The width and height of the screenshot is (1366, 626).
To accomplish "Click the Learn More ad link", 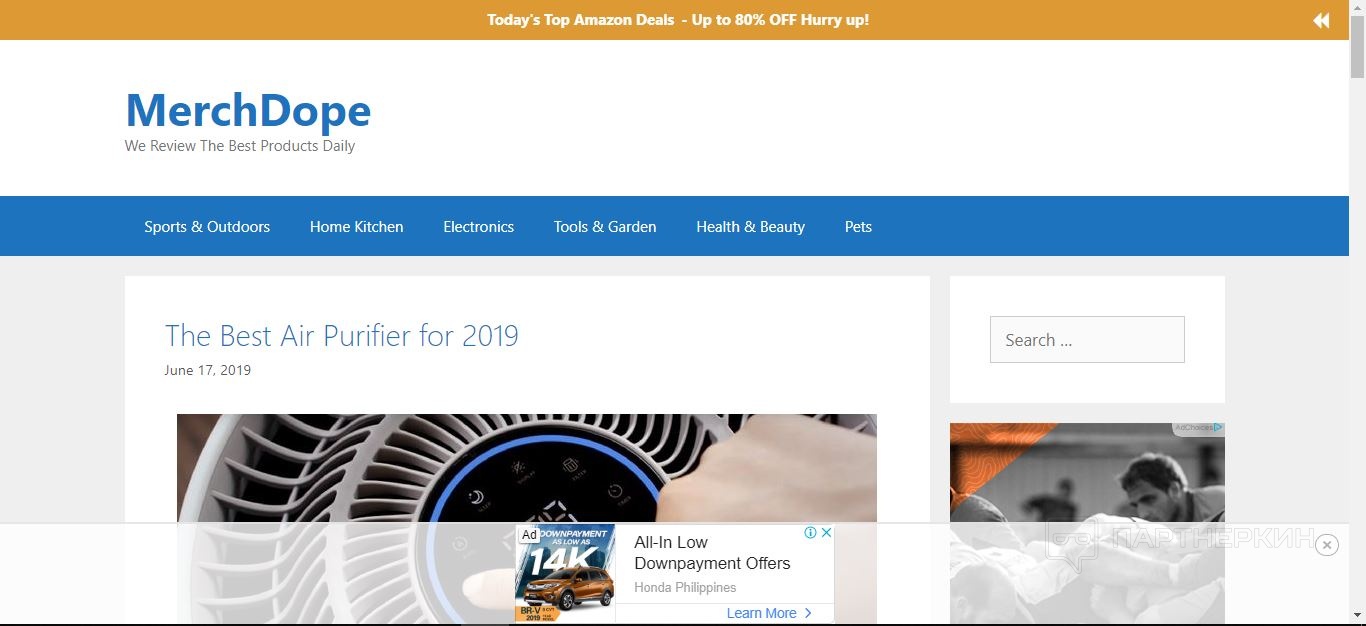I will click(762, 613).
